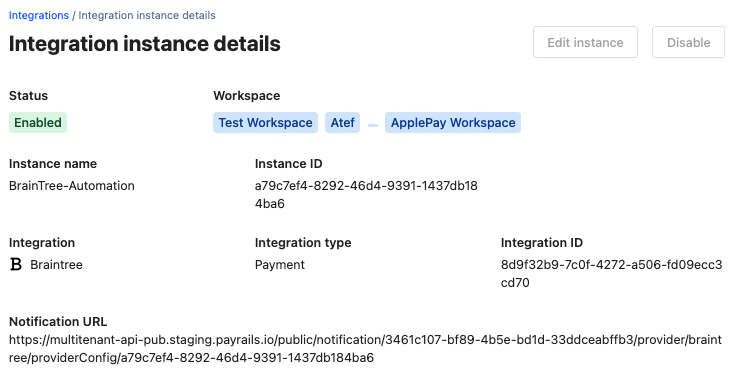
Task: Click the Braintree integration name
Action: (56, 265)
